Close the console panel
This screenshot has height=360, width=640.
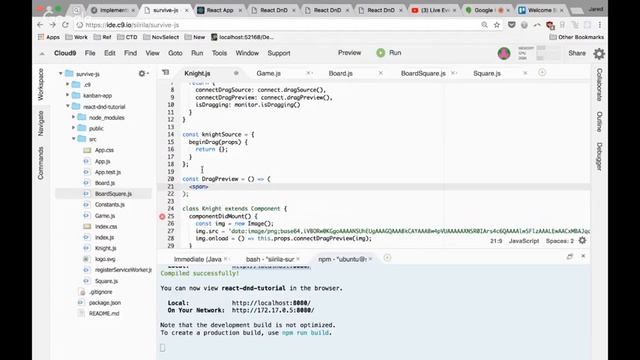pyautogui.click(x=583, y=256)
